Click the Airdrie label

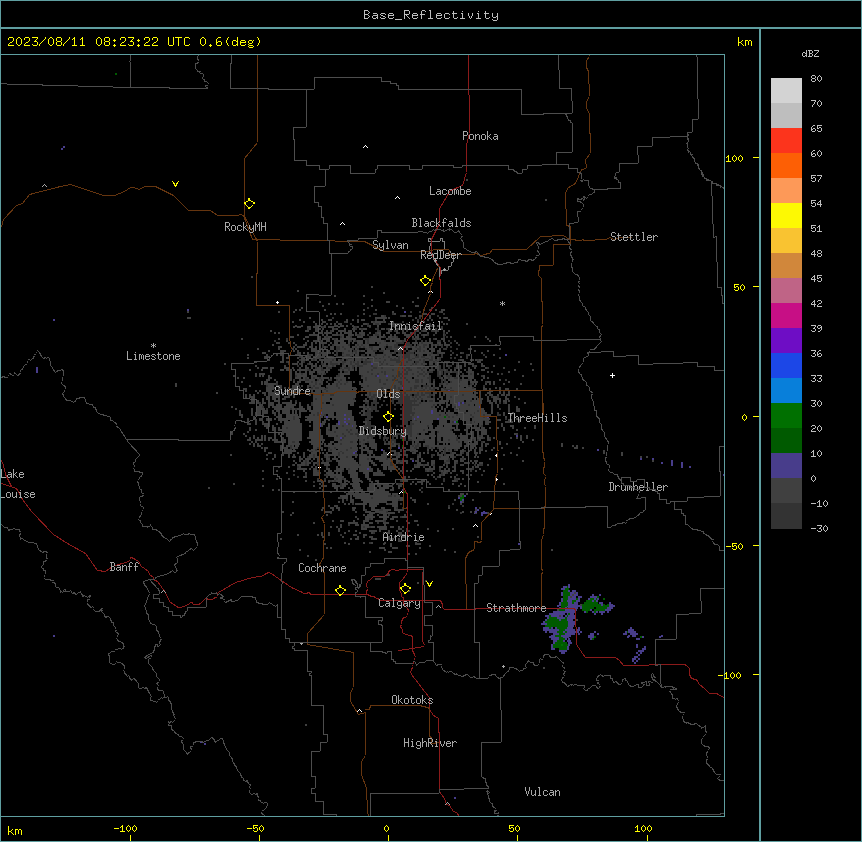pyautogui.click(x=404, y=537)
